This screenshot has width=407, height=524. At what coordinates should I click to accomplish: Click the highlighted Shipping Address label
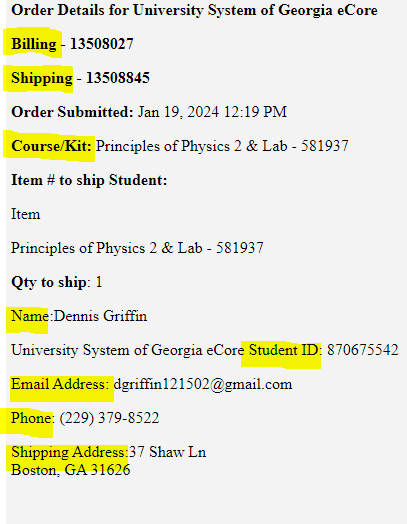coord(68,452)
